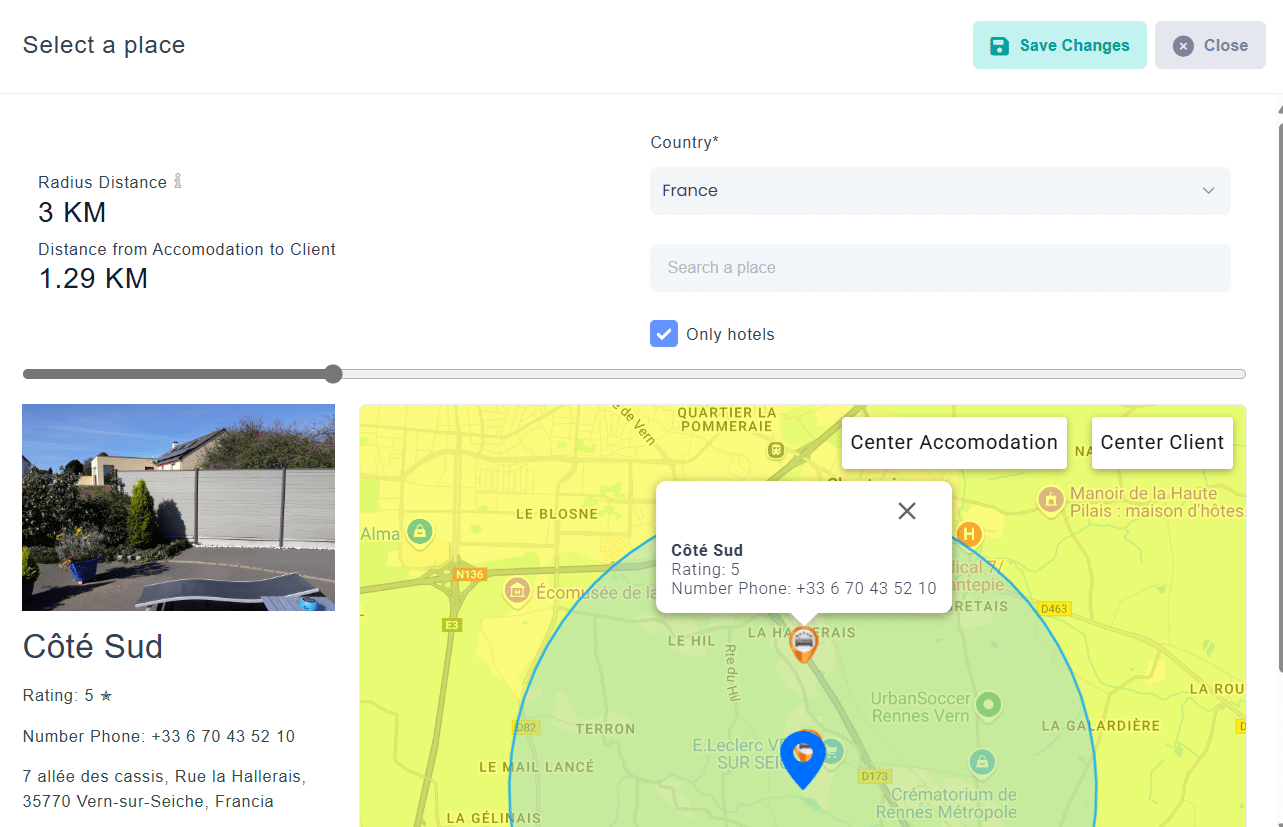The image size is (1283, 827).
Task: Click the 3 KM radius value
Action: (72, 212)
